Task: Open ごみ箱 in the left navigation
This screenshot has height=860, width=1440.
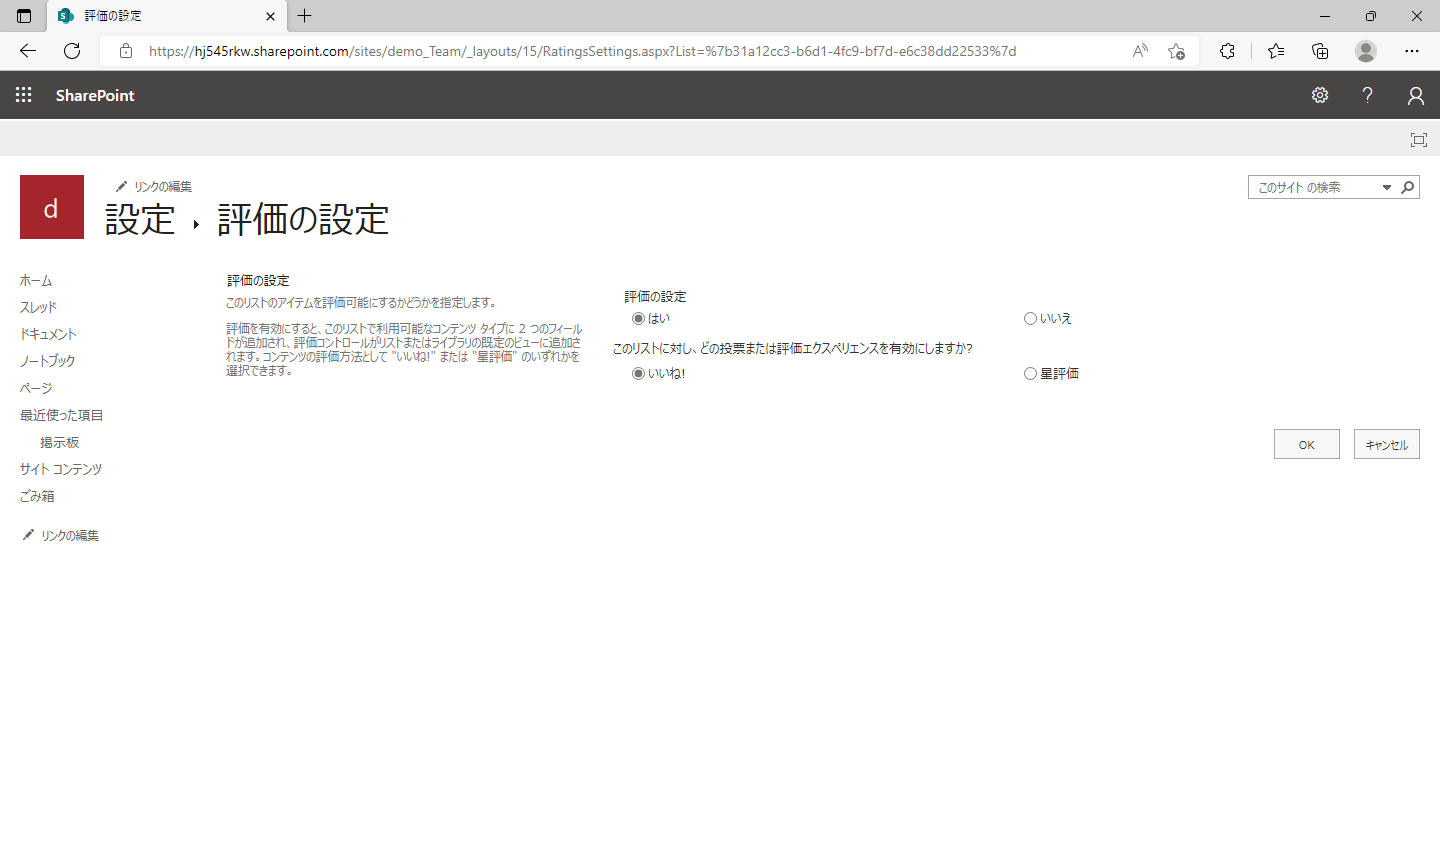Action: click(x=37, y=496)
